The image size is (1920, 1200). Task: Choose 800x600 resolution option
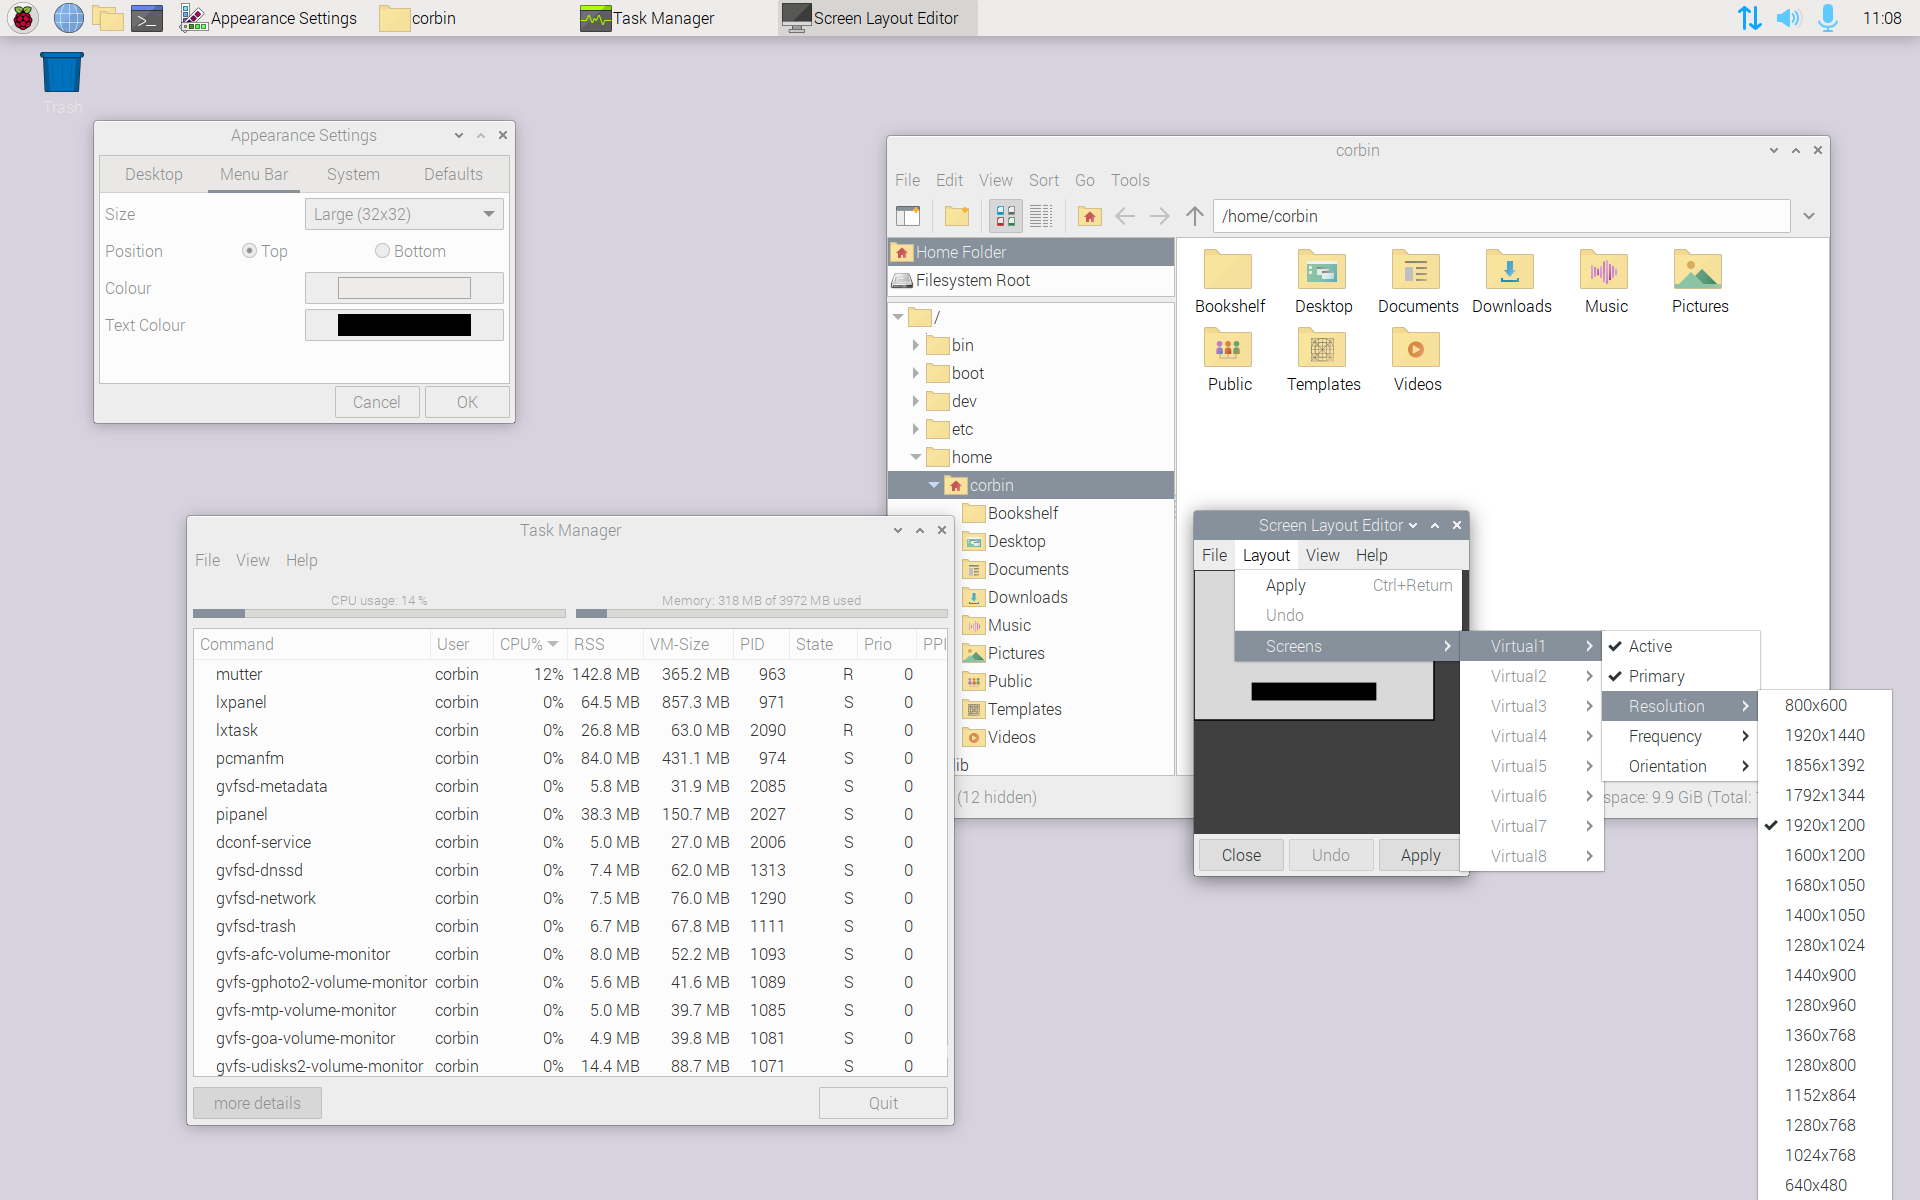(1824, 705)
